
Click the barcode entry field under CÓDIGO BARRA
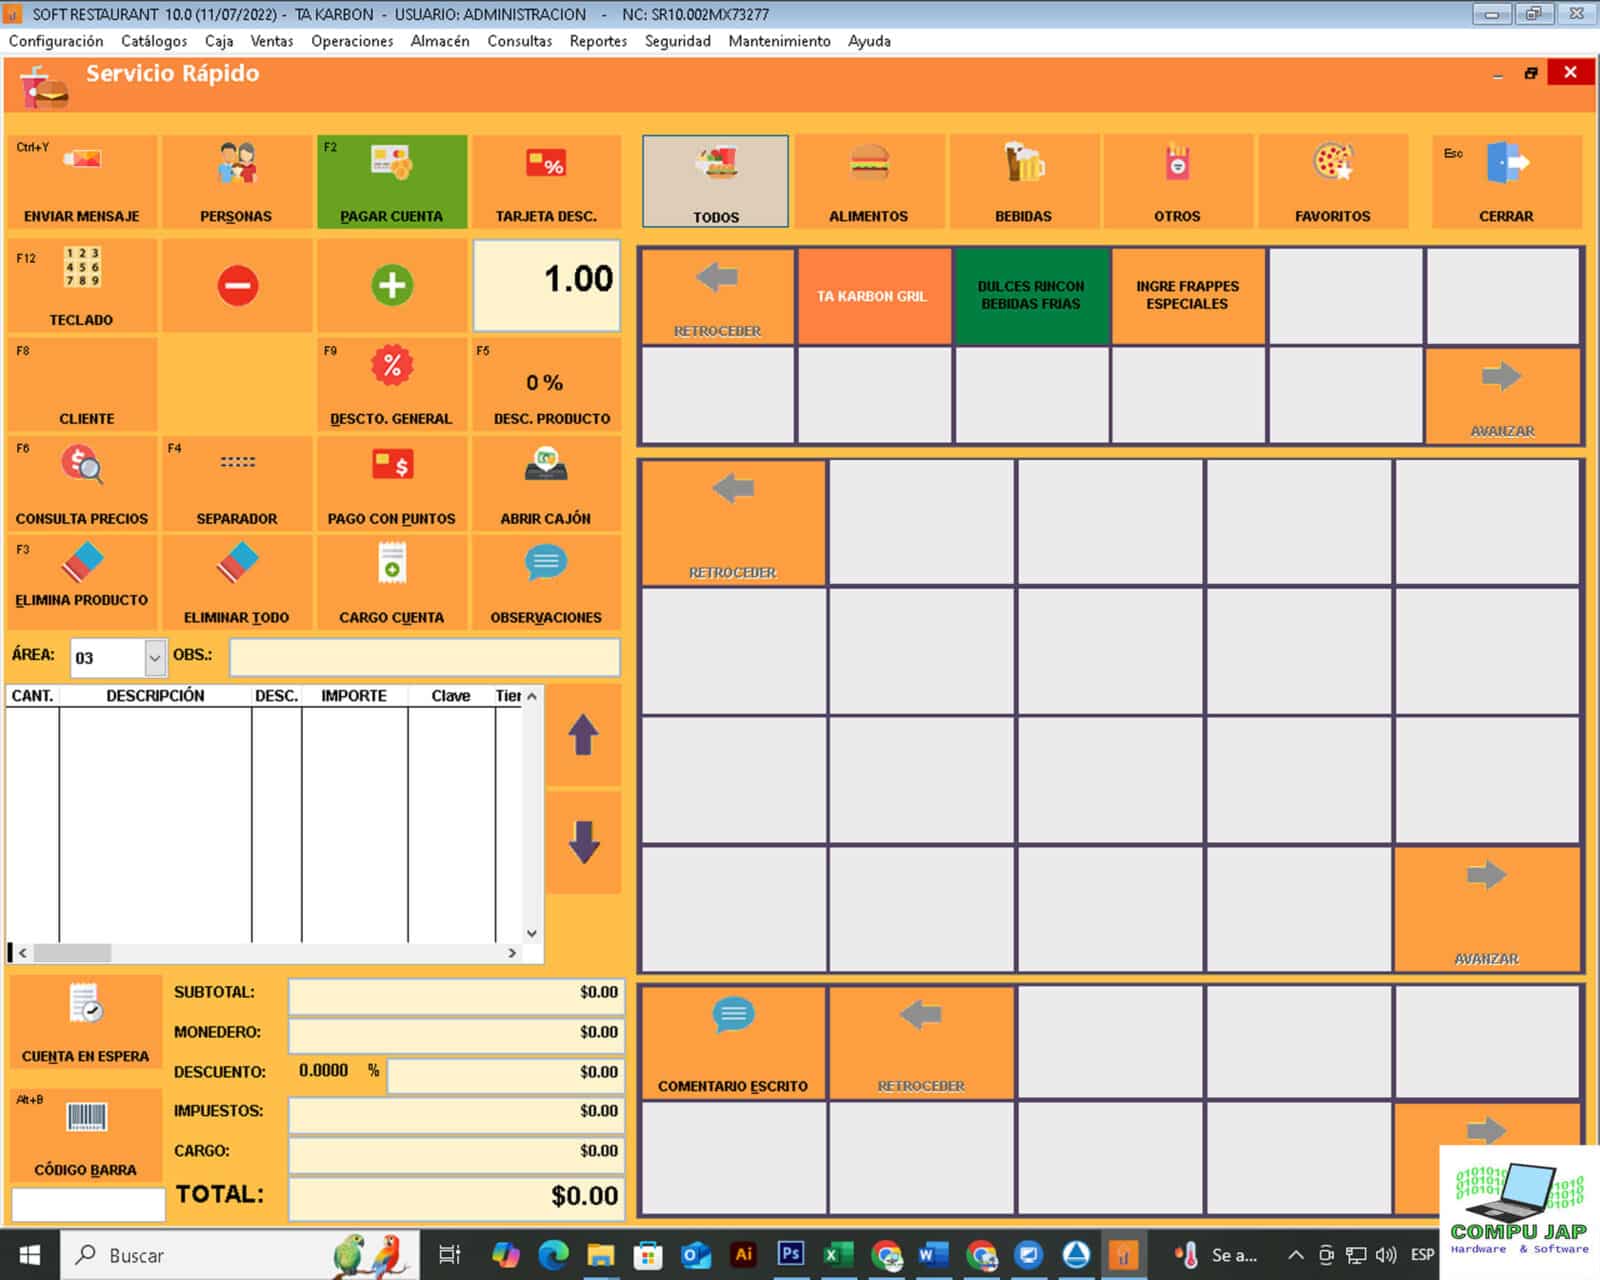point(88,1204)
